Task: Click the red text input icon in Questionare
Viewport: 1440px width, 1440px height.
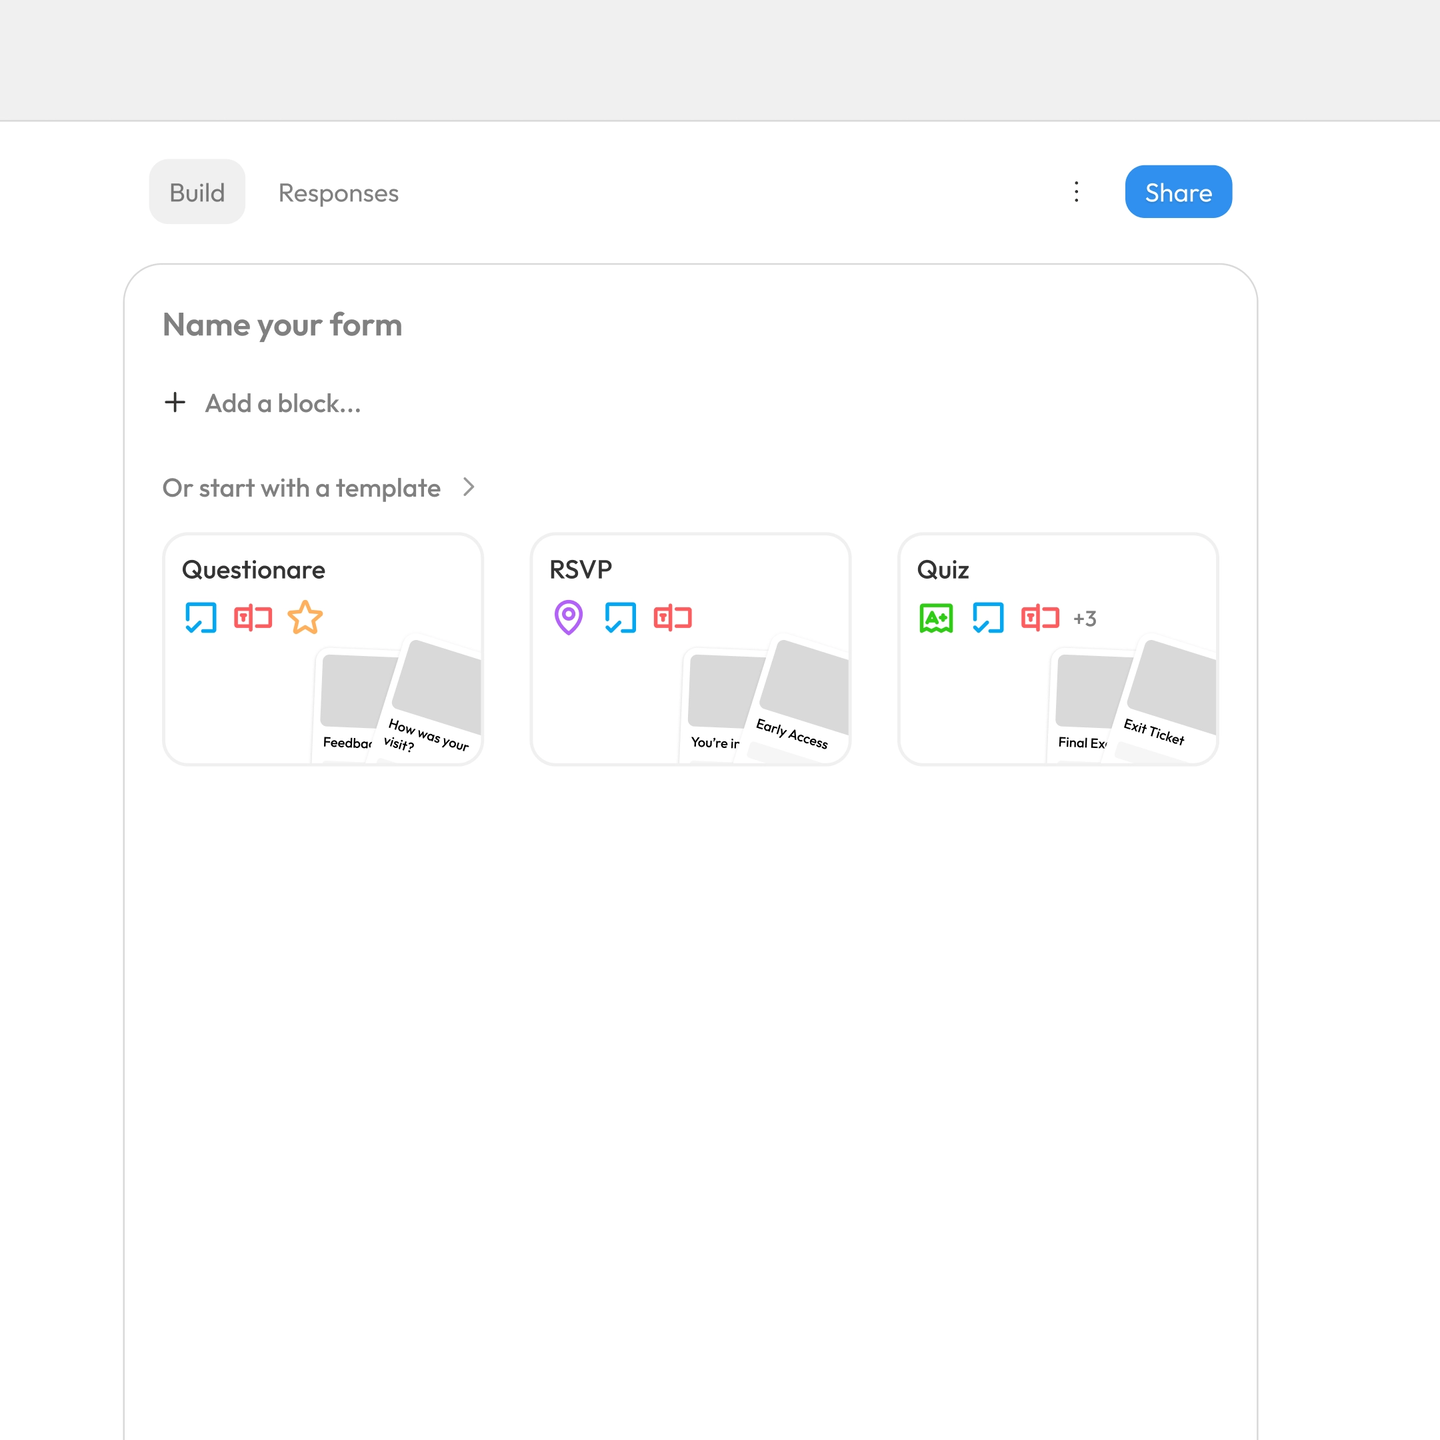Action: click(253, 618)
